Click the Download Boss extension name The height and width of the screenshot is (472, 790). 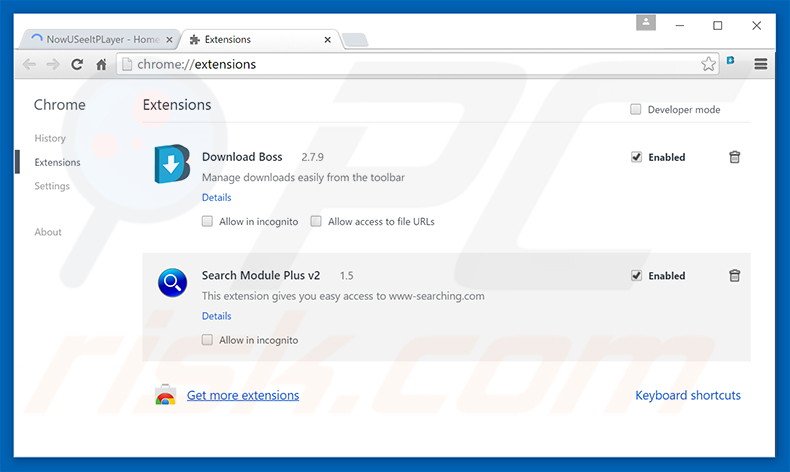pos(242,157)
